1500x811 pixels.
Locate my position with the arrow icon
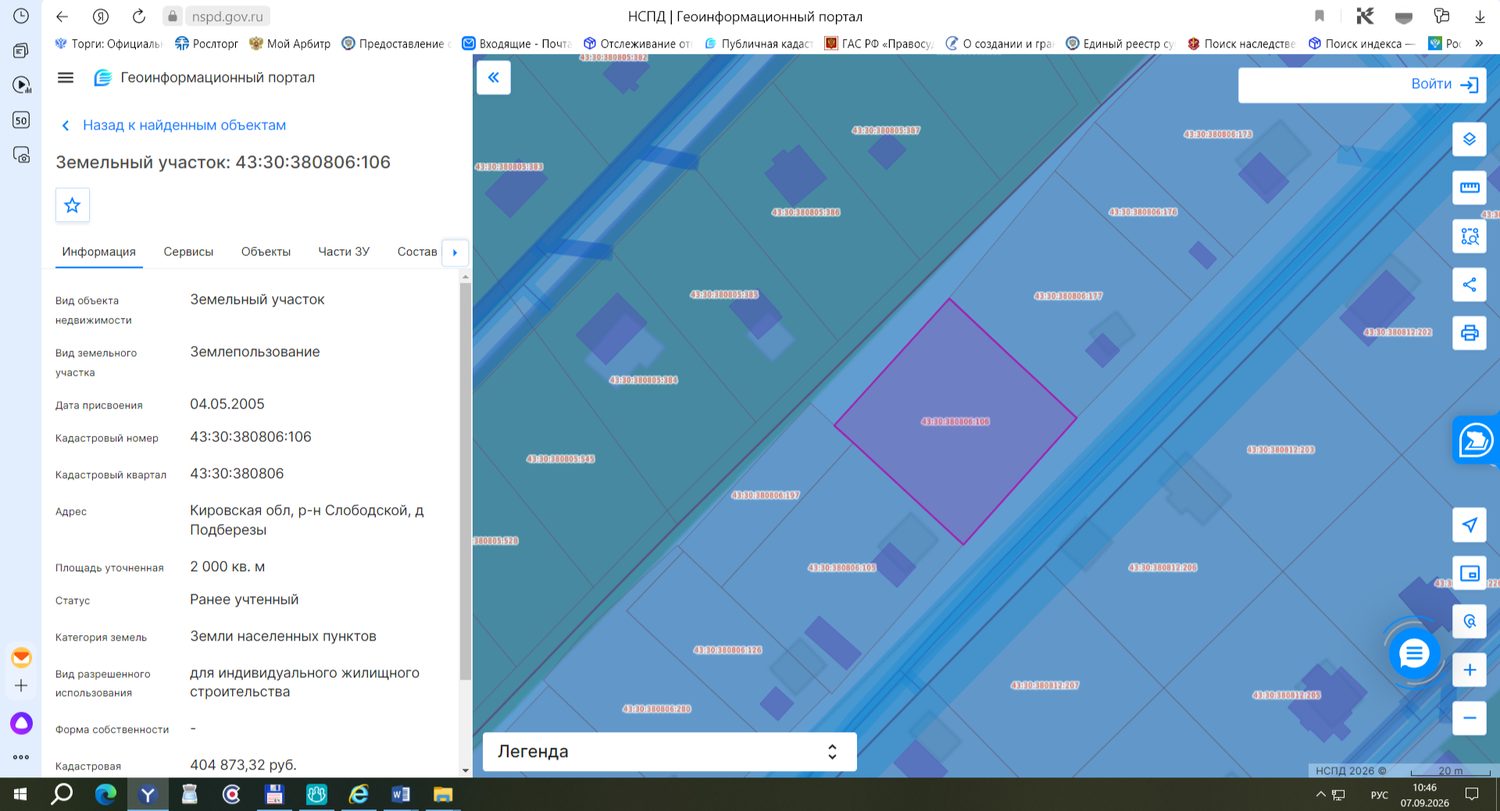[1469, 525]
